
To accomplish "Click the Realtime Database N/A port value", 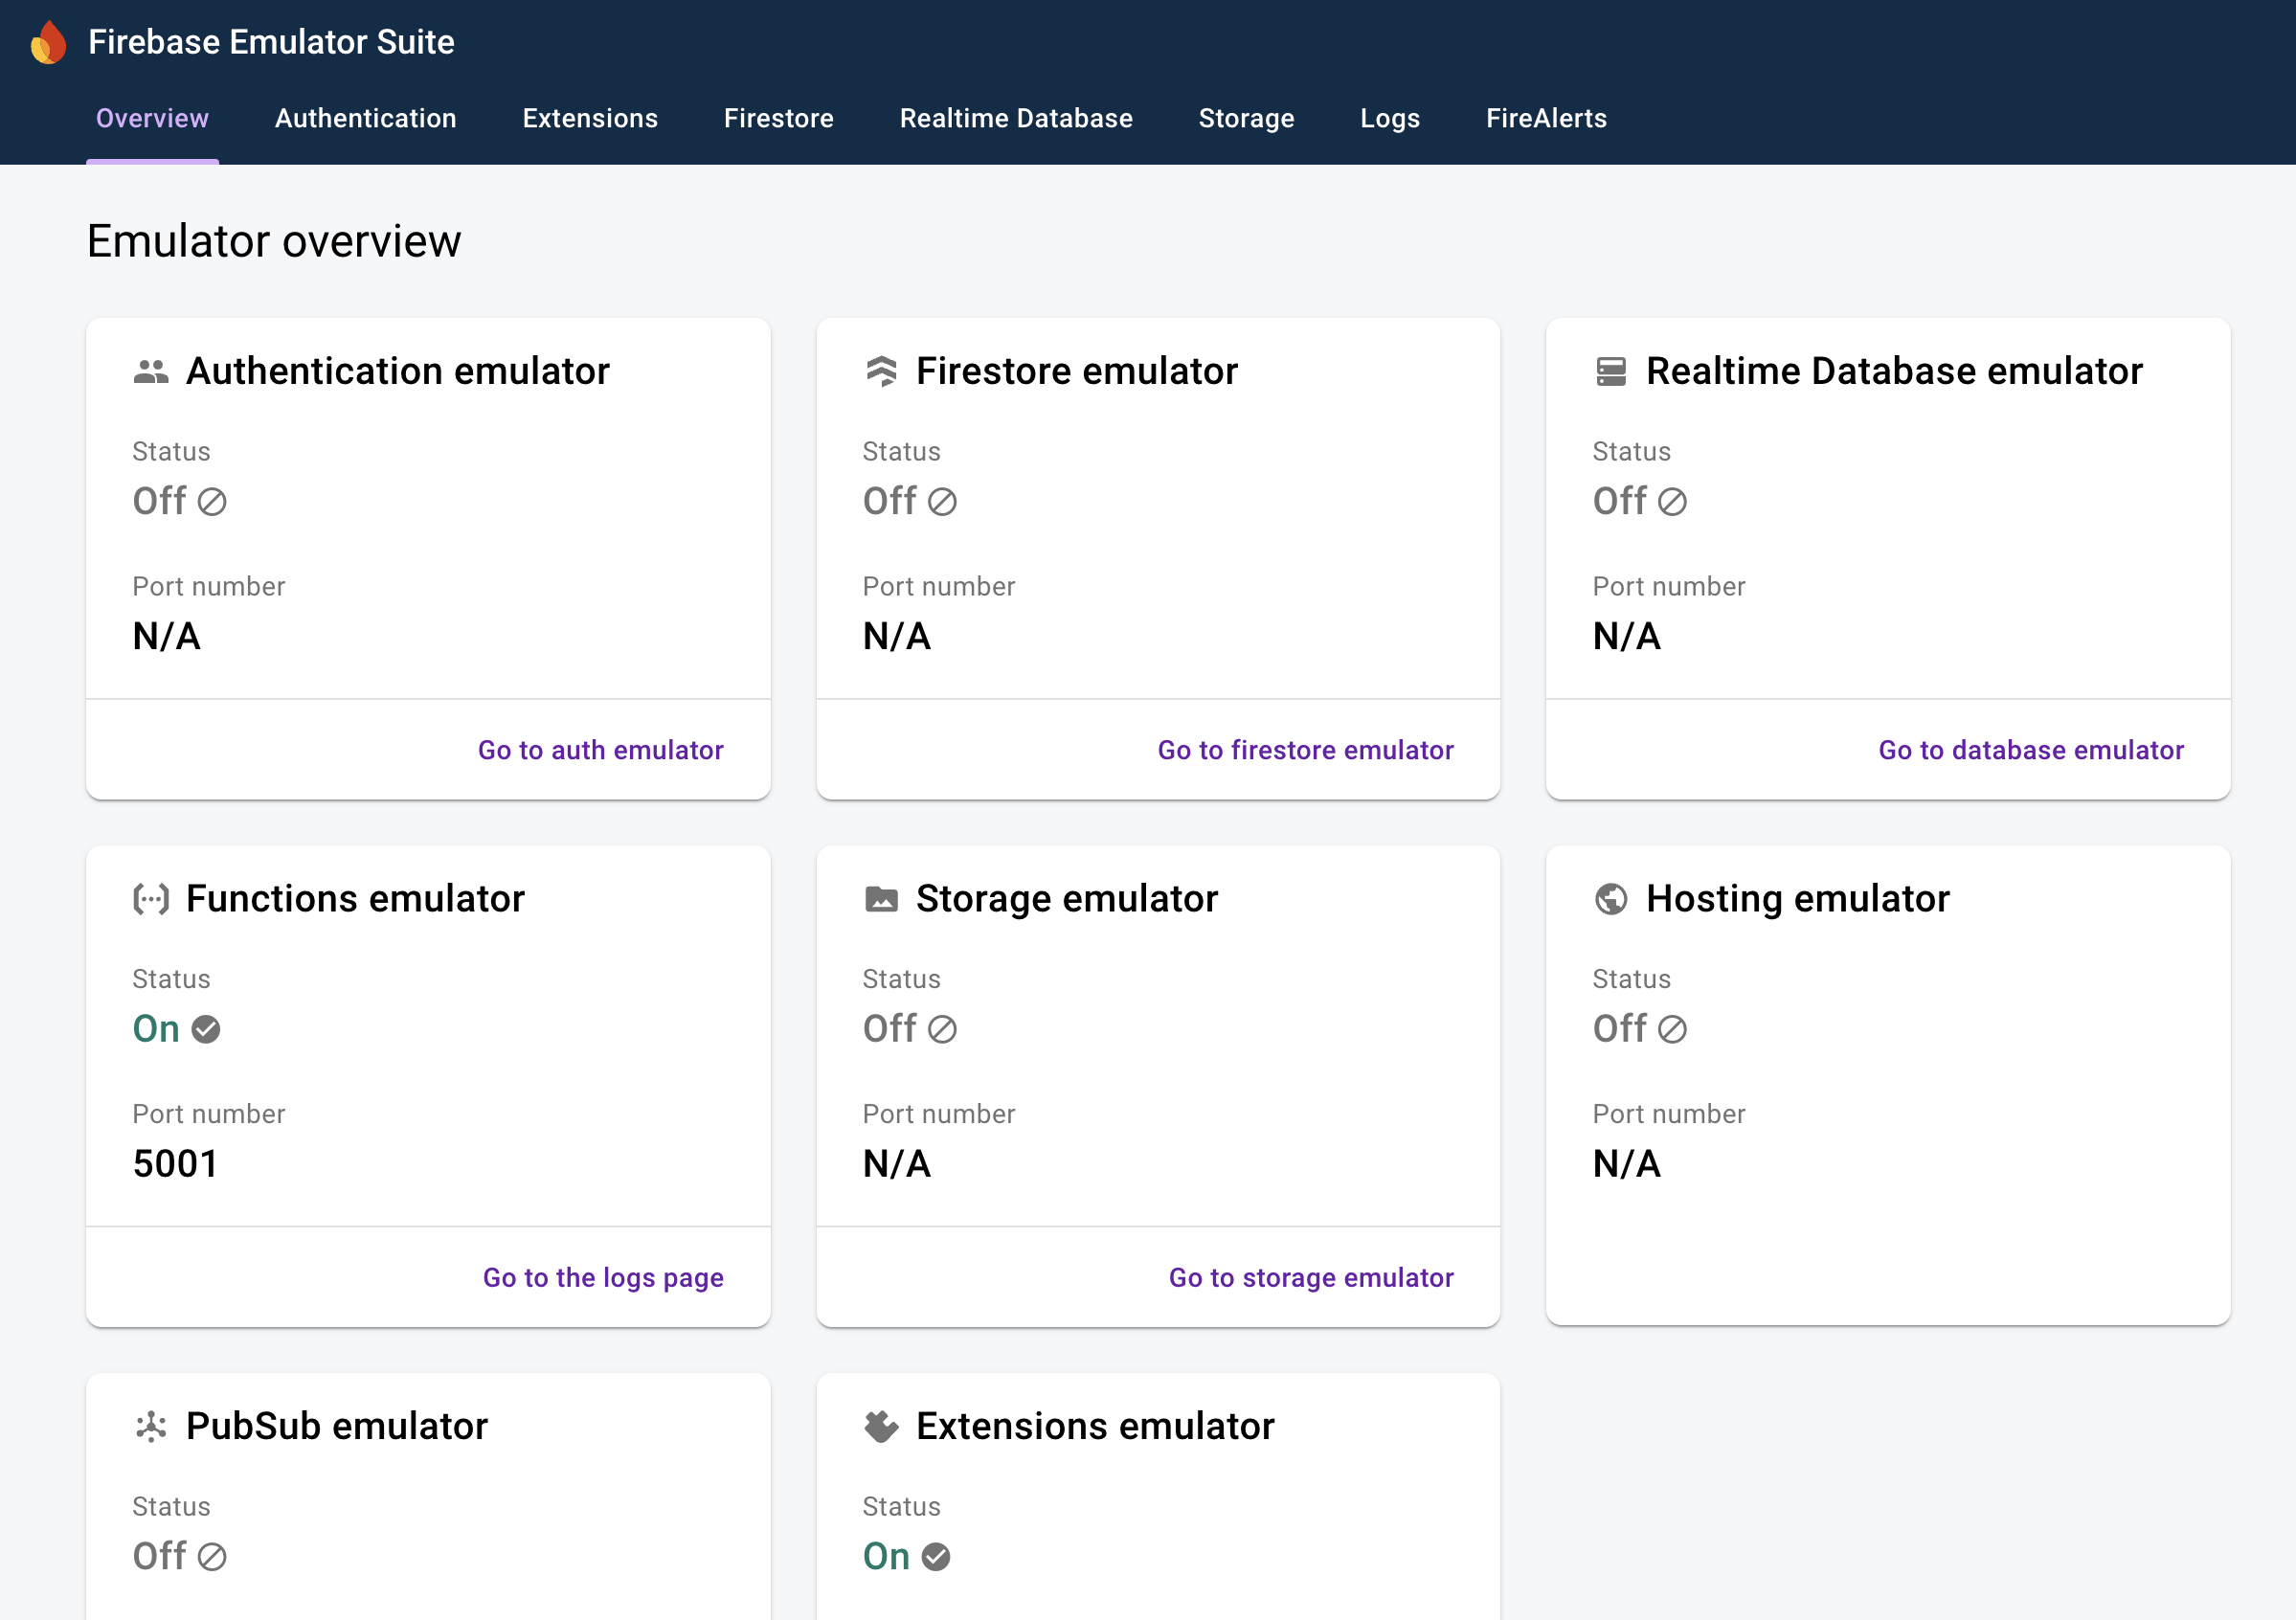I will (x=1627, y=636).
